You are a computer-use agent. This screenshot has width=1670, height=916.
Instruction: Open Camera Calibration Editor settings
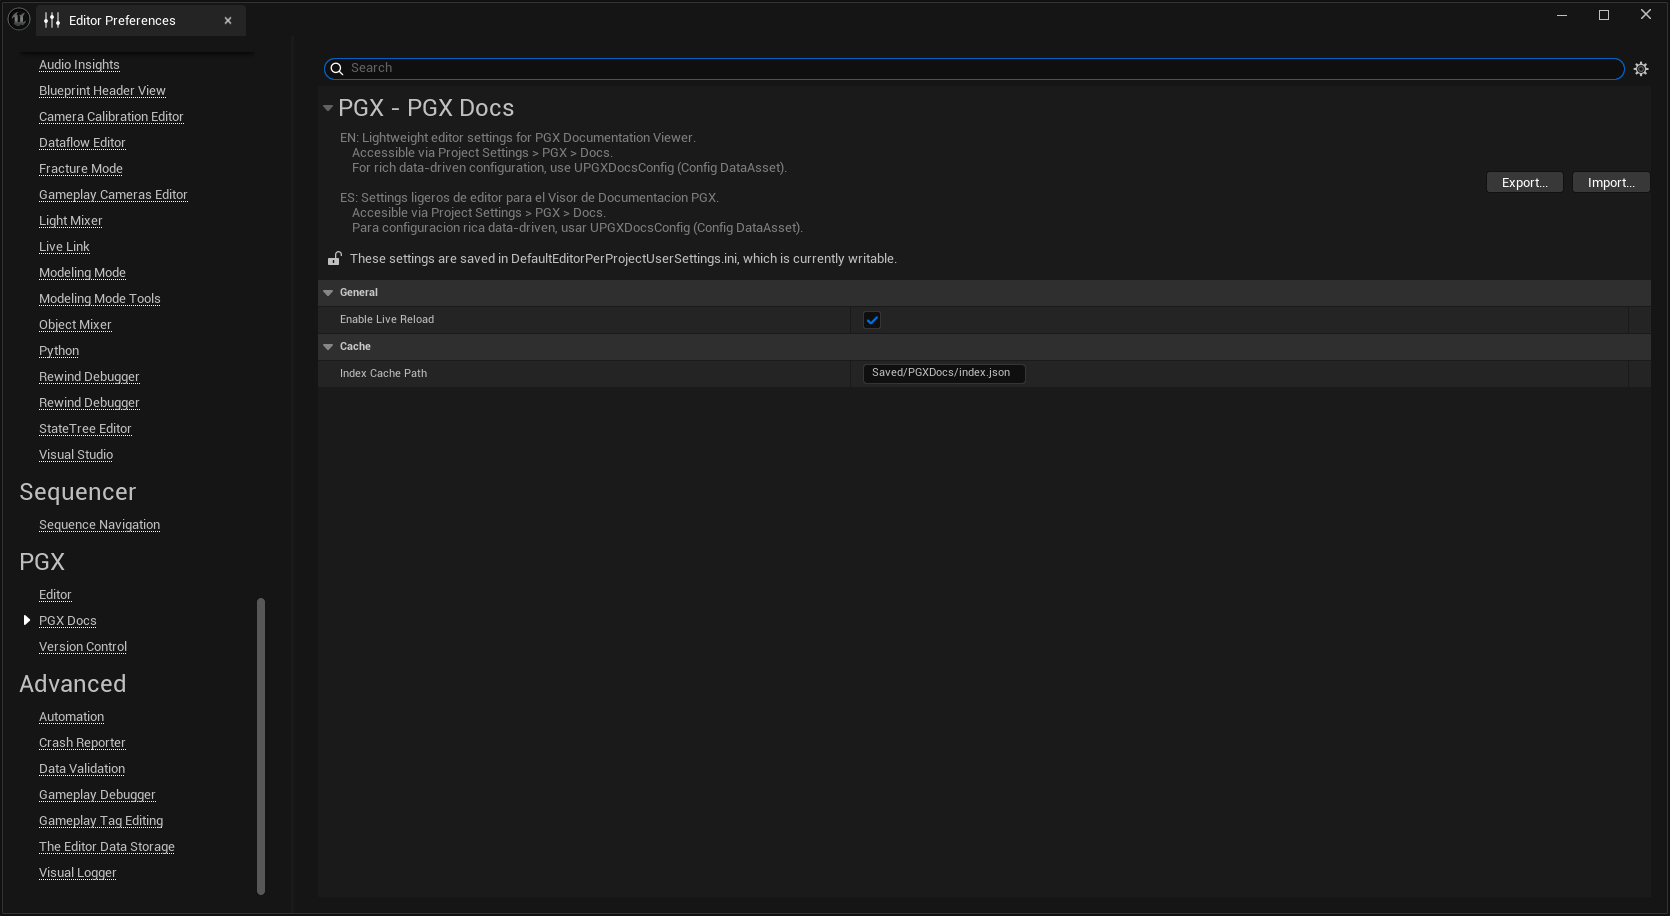pos(111,117)
